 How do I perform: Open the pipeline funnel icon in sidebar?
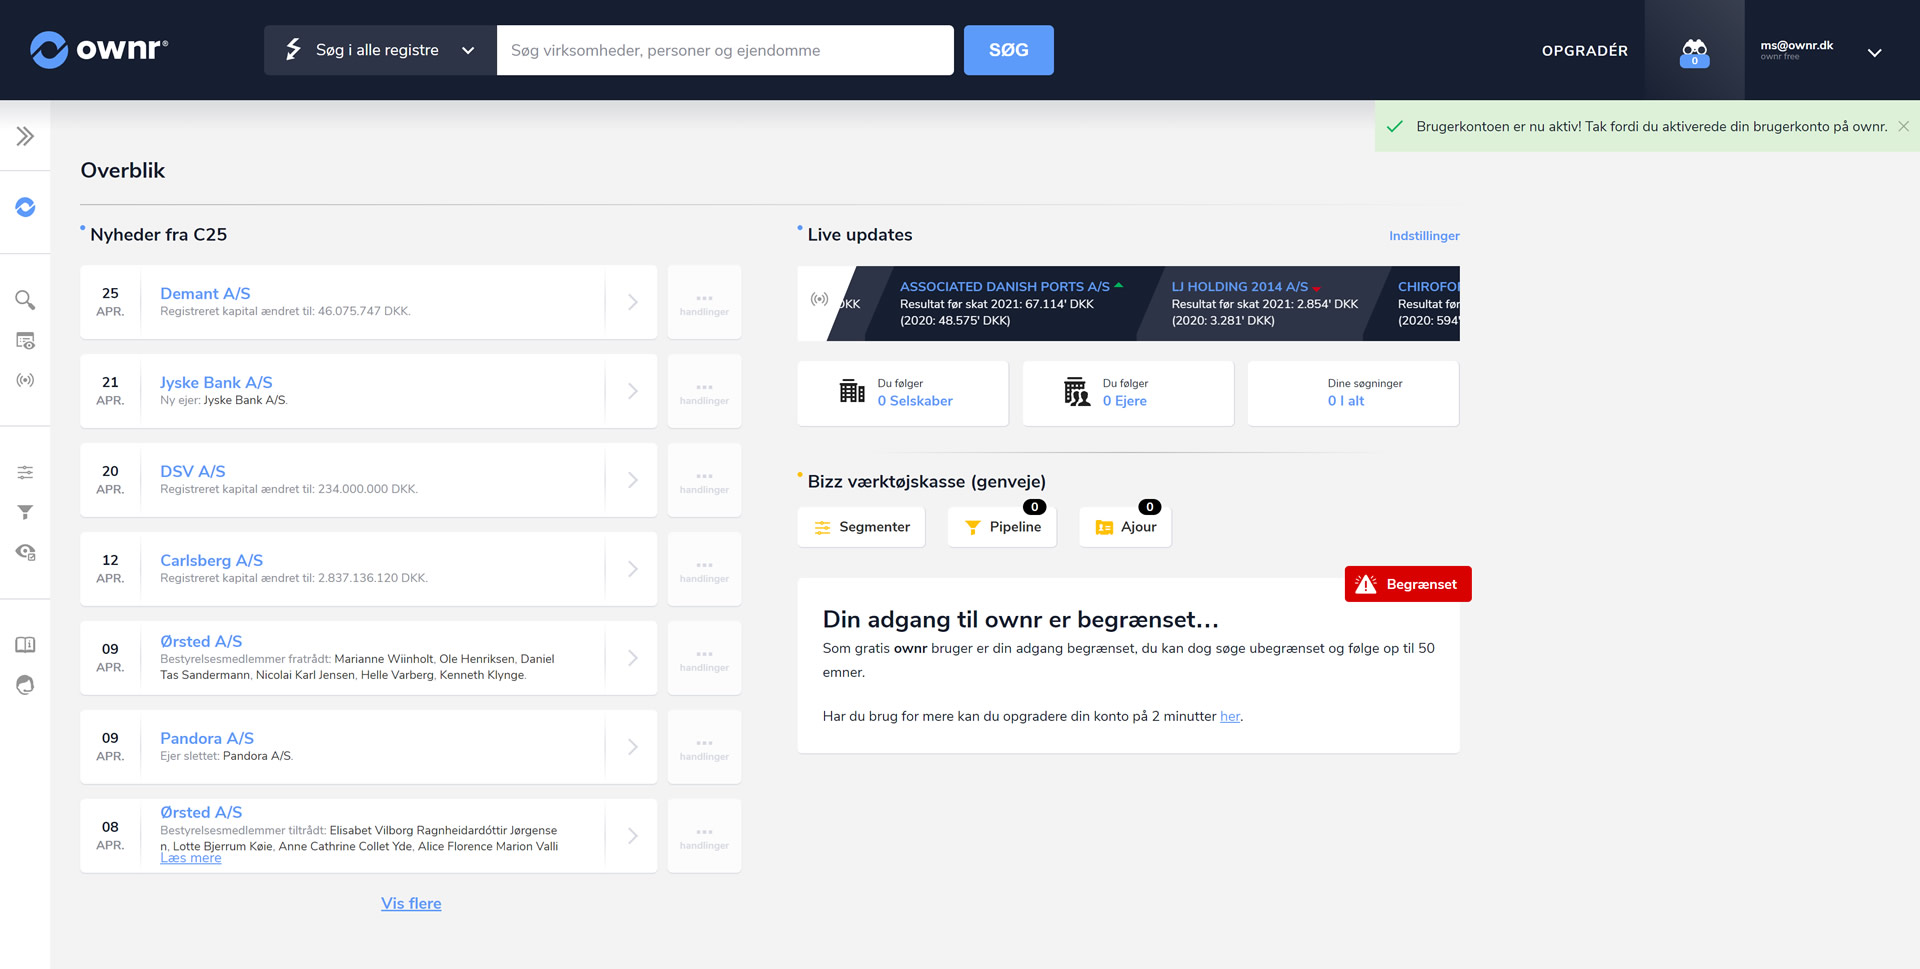pos(25,512)
